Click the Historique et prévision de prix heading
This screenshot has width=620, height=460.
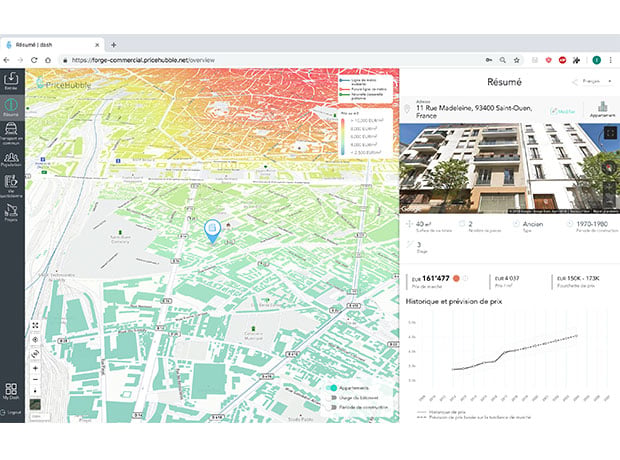454,301
